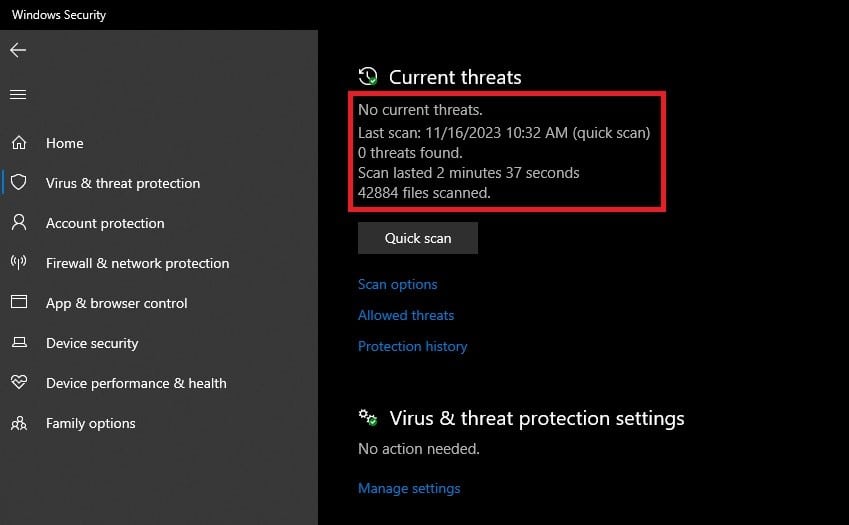
Task: View Allowed threats link
Action: coord(406,315)
